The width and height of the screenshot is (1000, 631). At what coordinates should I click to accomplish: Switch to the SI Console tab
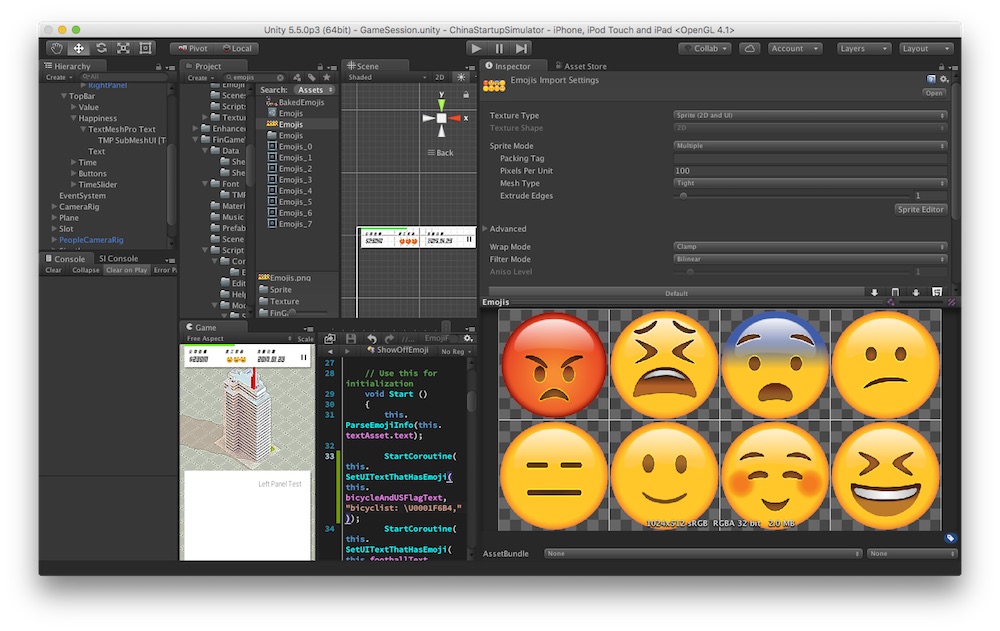pyautogui.click(x=118, y=259)
